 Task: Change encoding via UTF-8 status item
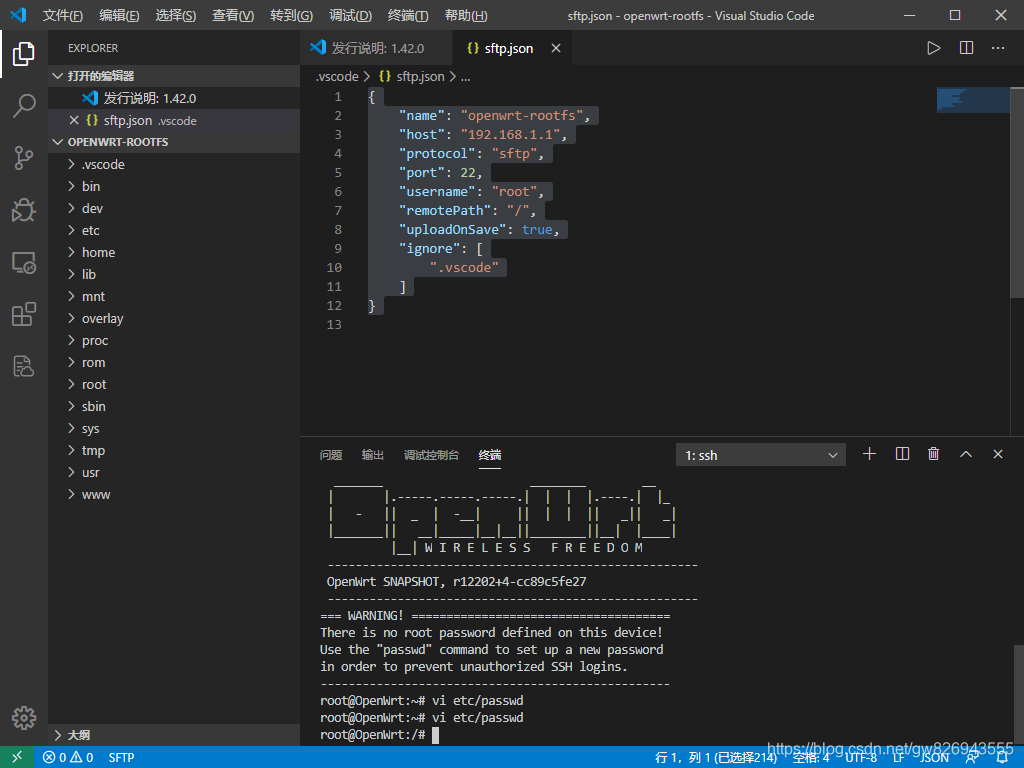[x=861, y=758]
